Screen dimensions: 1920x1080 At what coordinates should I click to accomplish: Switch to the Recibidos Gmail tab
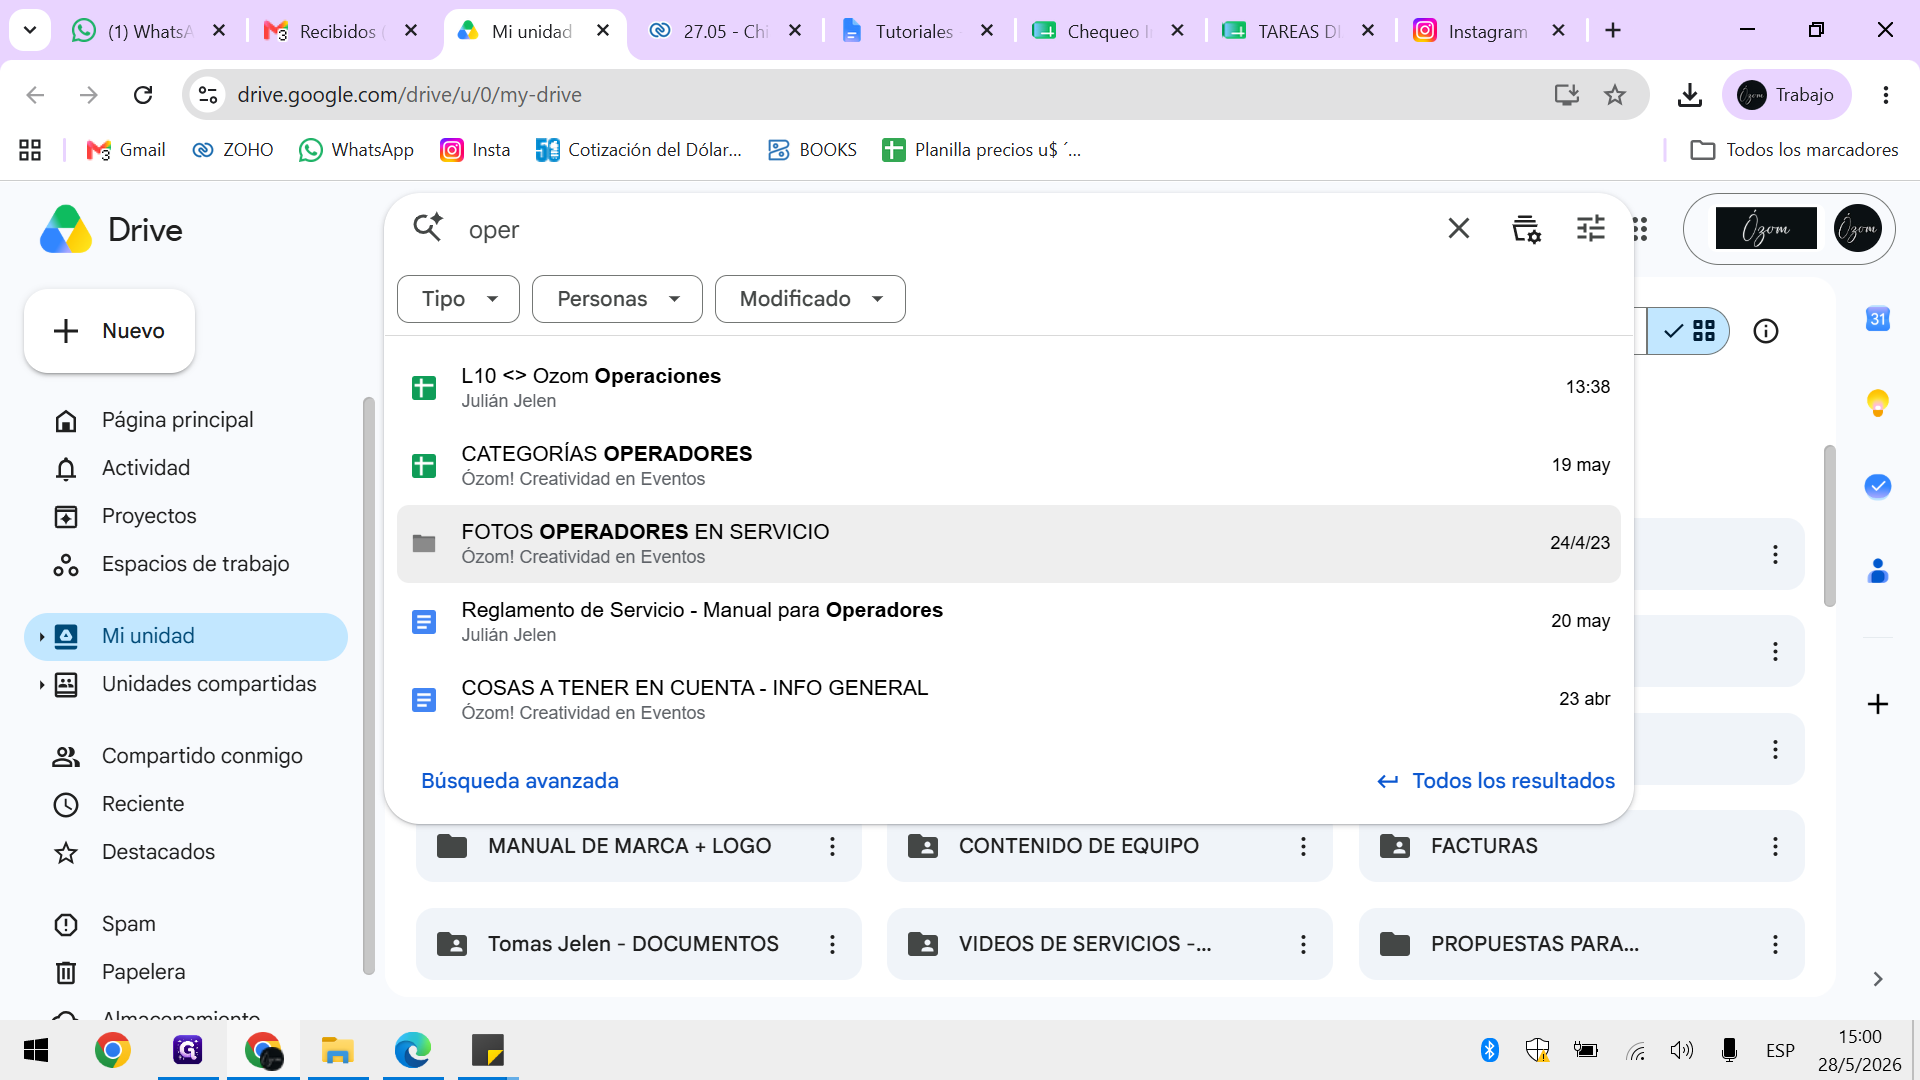point(340,31)
